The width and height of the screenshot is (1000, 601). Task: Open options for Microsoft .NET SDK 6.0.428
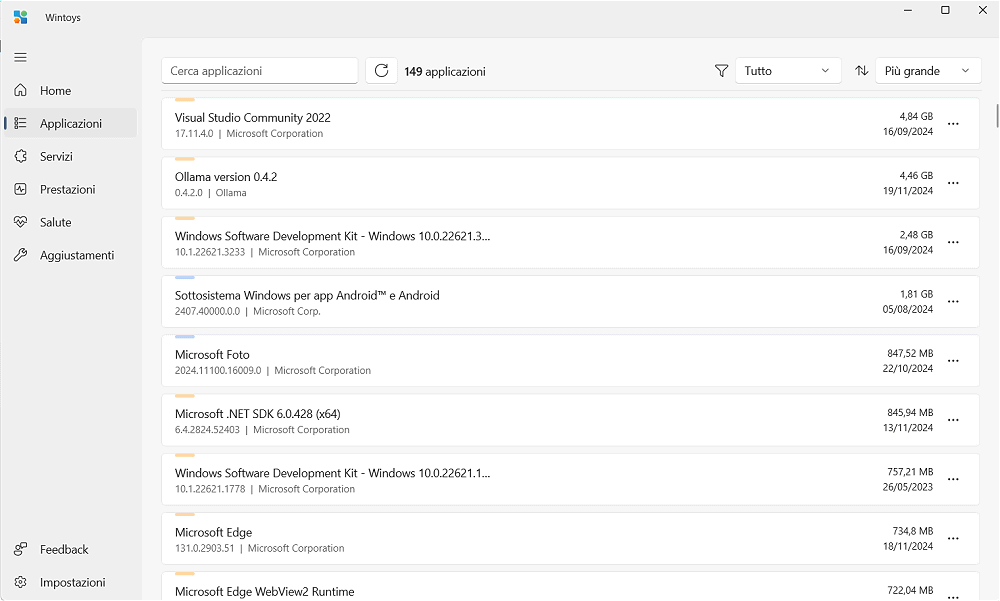point(953,420)
